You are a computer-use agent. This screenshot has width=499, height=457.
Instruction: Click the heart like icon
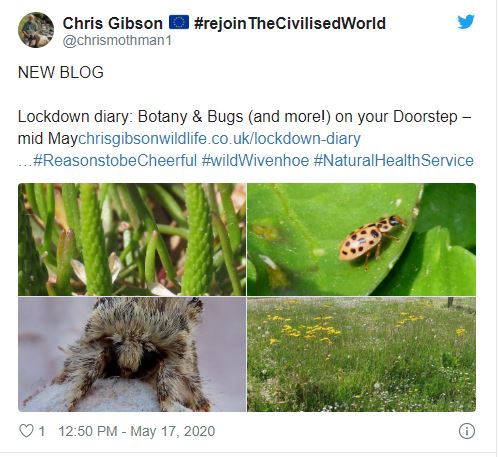[x=26, y=431]
